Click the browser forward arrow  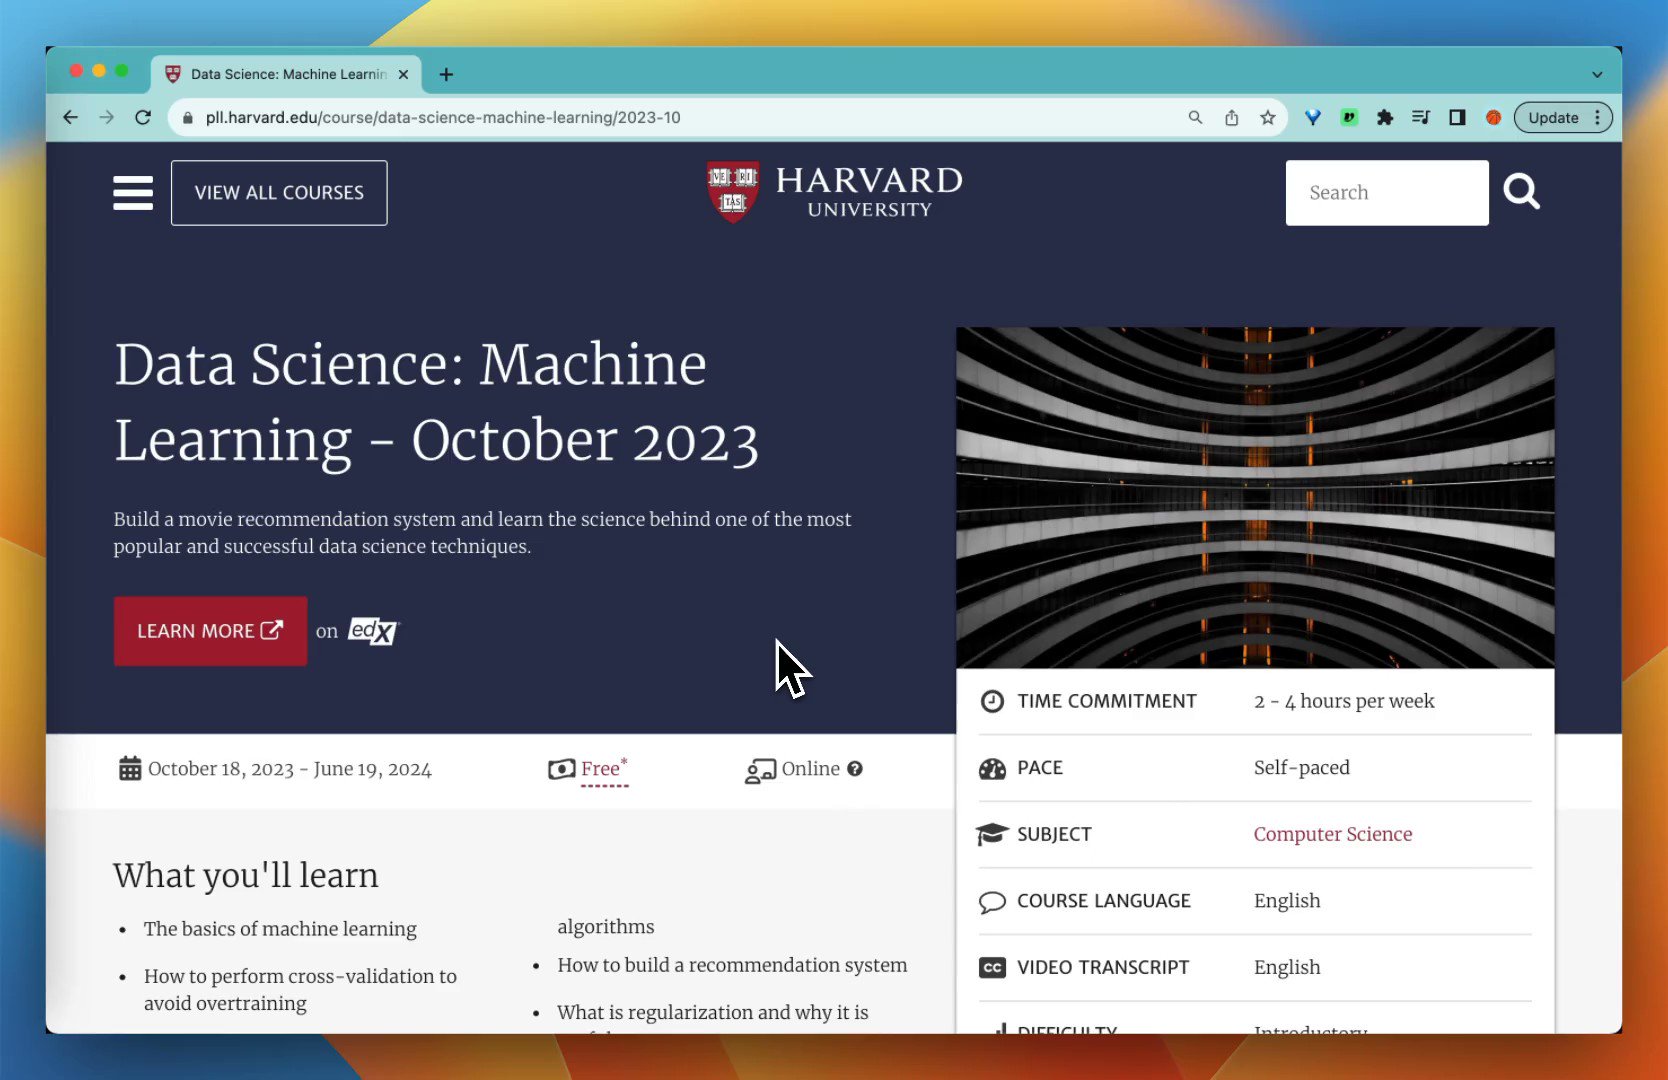106,117
